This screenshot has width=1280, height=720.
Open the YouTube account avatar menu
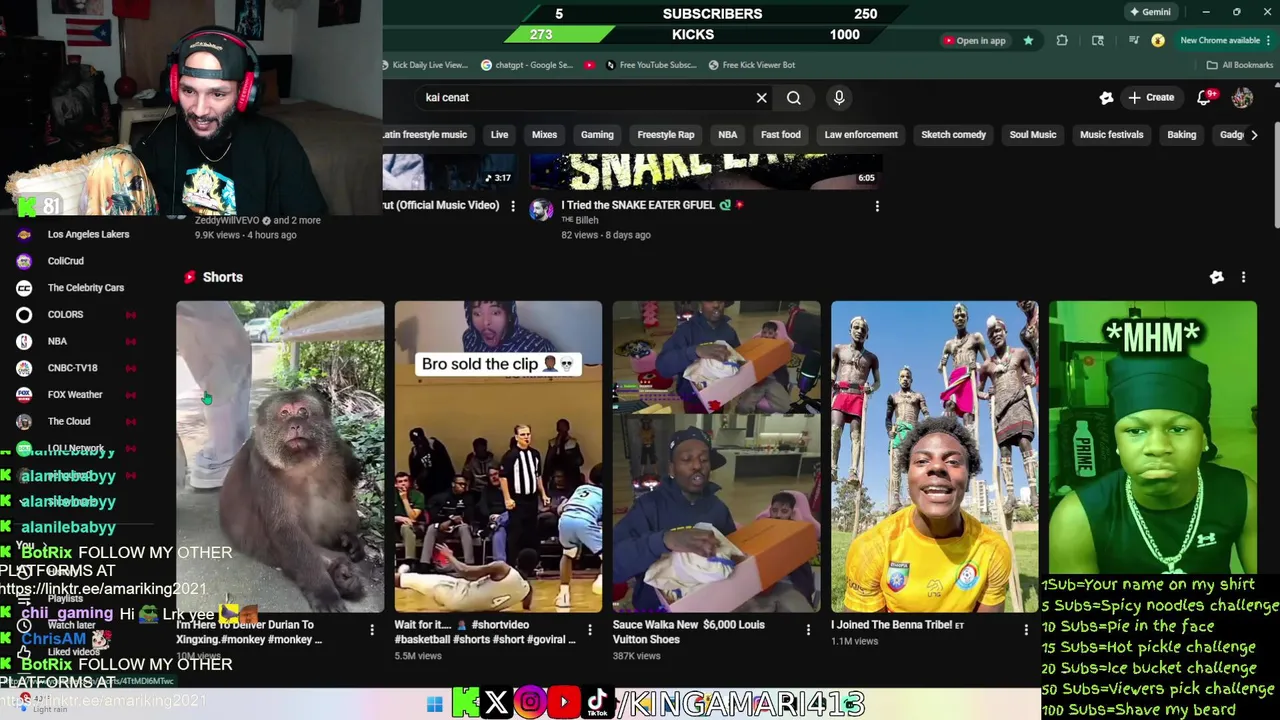[x=1242, y=98]
